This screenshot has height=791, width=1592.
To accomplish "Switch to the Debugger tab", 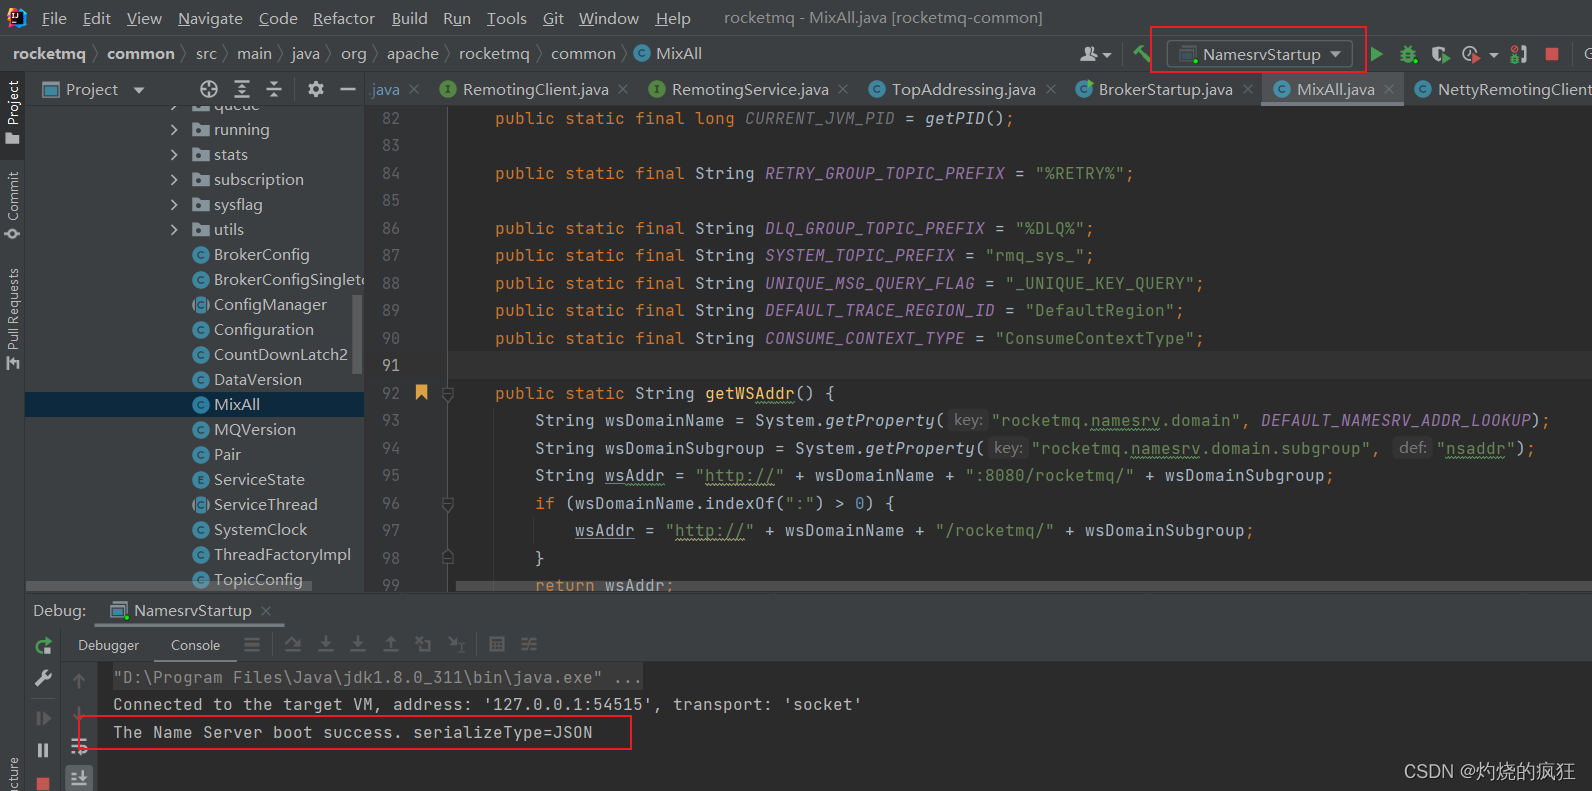I will (x=108, y=645).
